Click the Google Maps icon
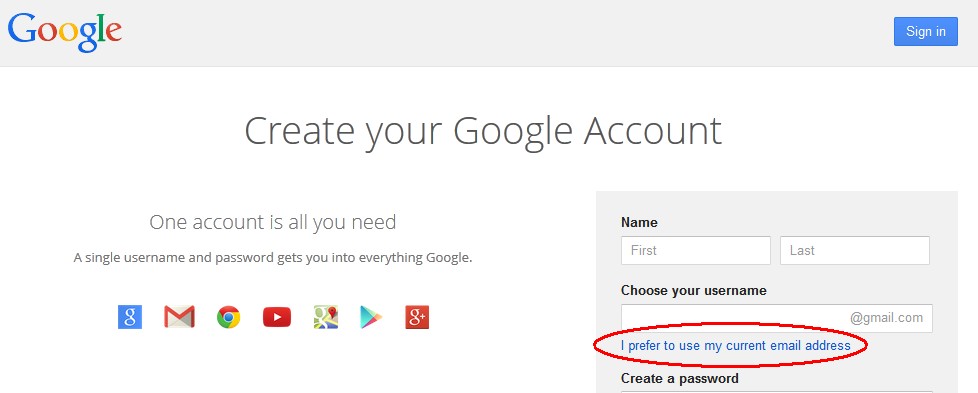This screenshot has height=393, width=978. [x=326, y=317]
